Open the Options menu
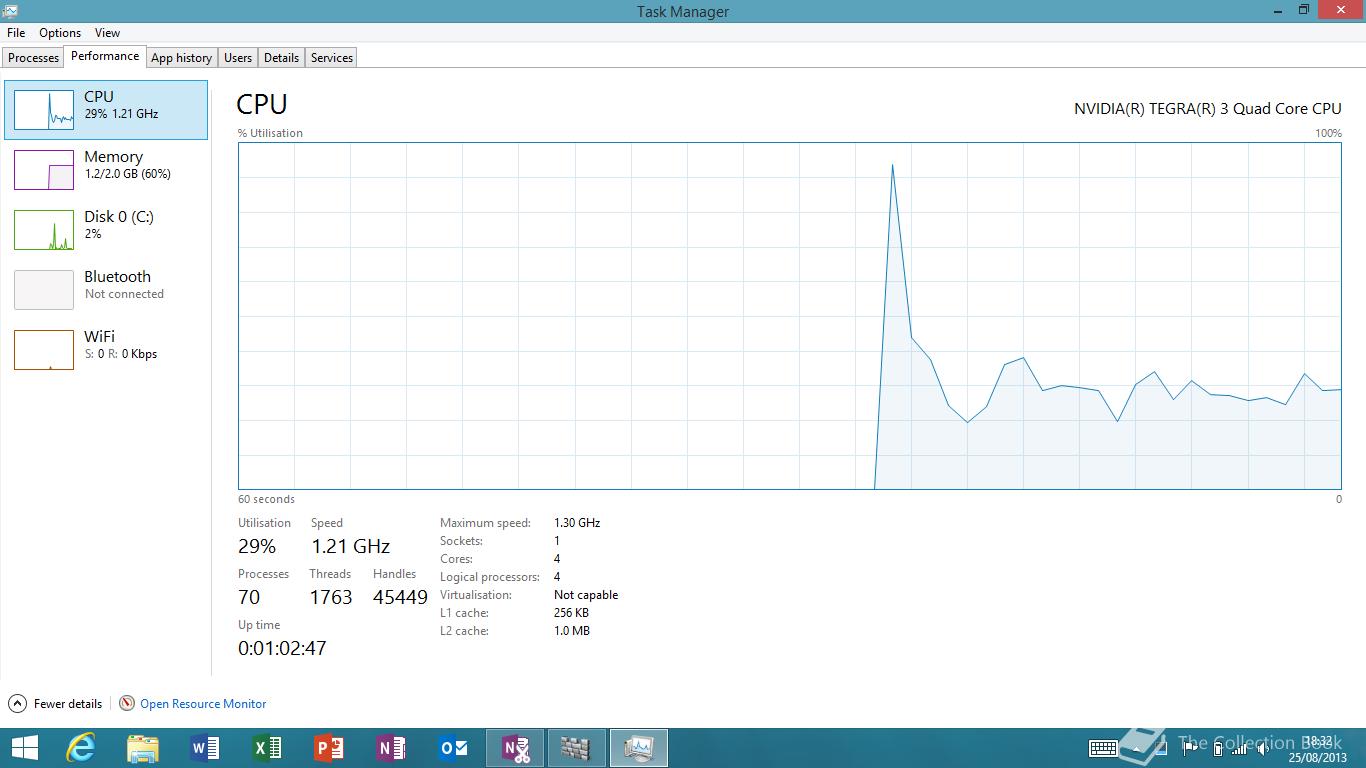 pyautogui.click(x=60, y=33)
